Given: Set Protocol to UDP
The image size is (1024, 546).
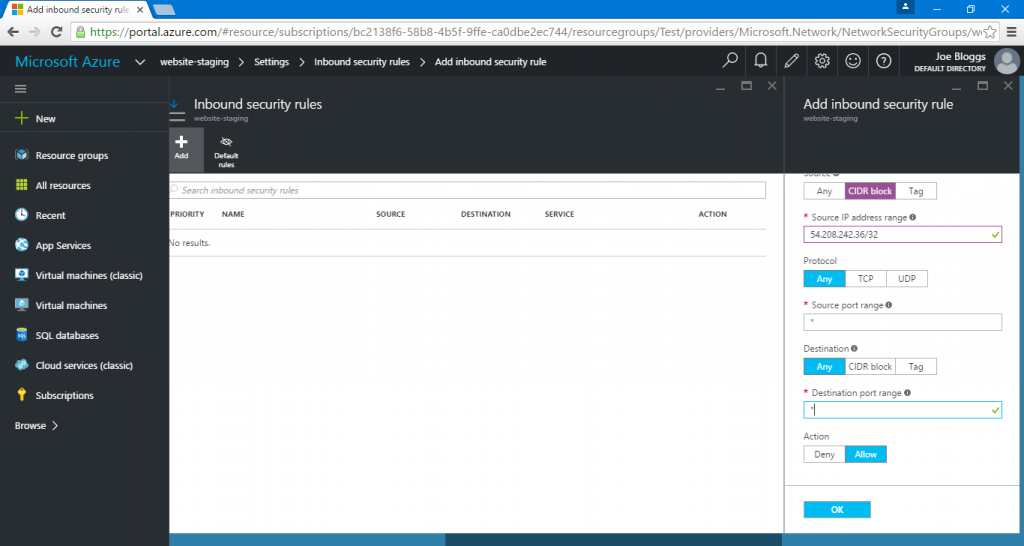Looking at the screenshot, I should point(906,279).
